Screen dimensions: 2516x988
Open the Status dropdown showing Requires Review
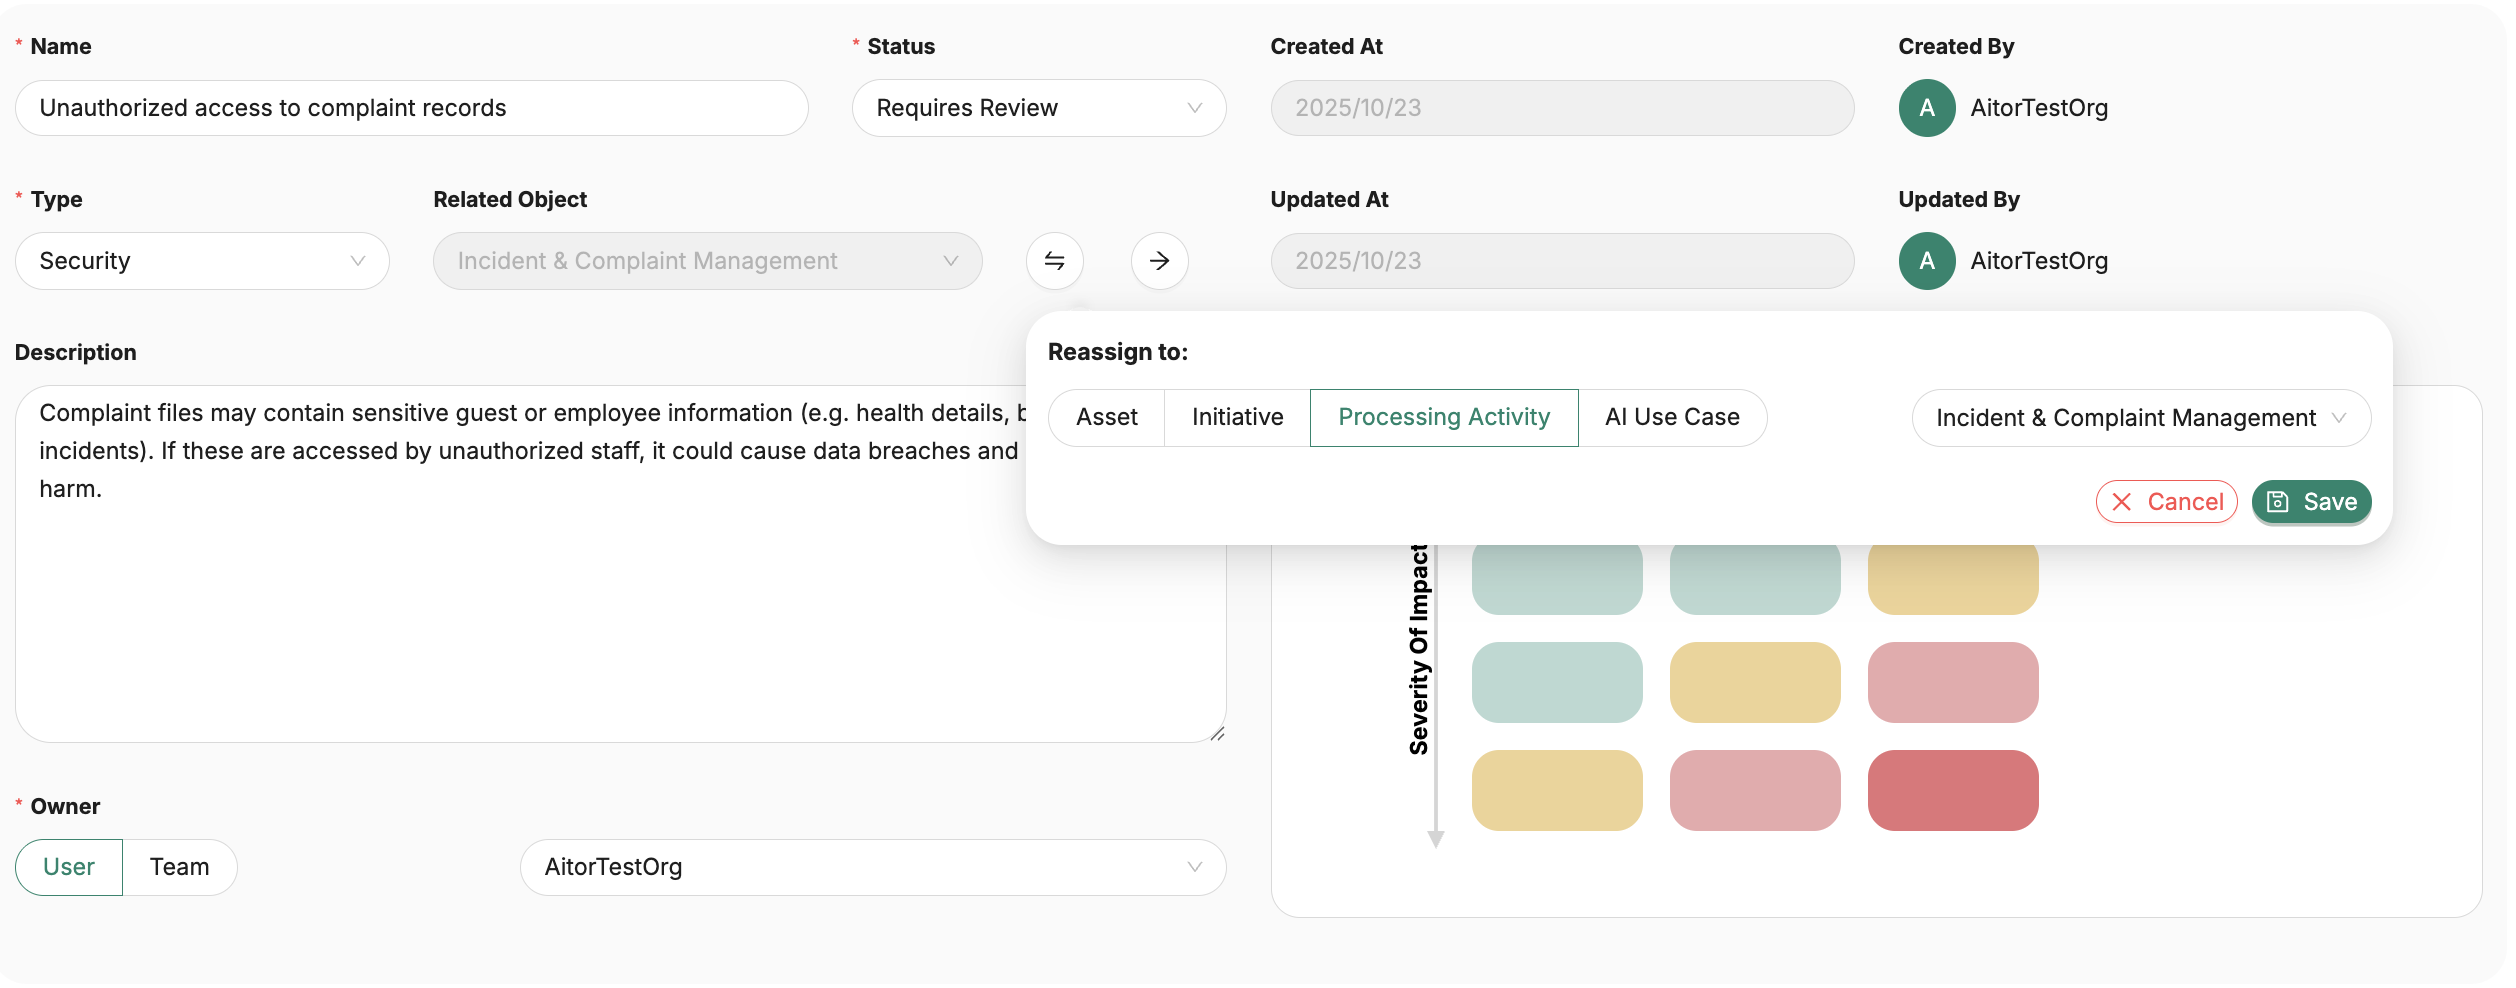[1038, 108]
